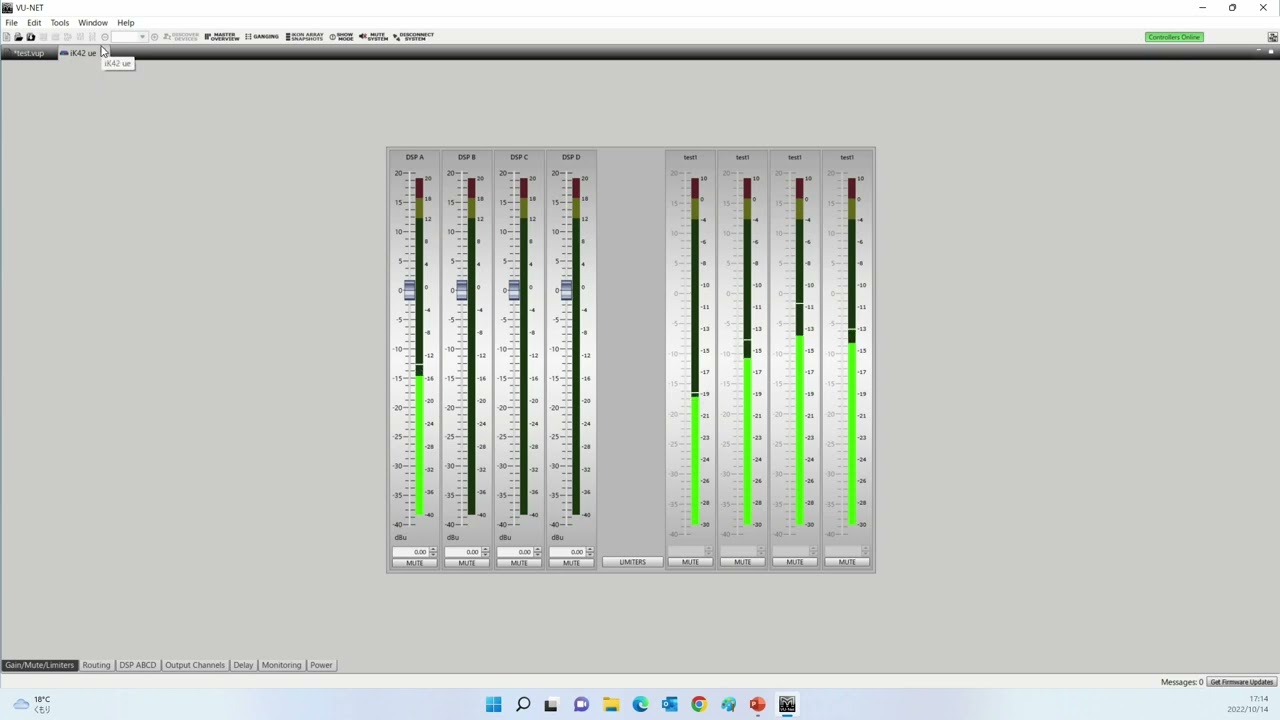The image size is (1280, 720).
Task: Launch Google Chrome from taskbar
Action: 699,704
